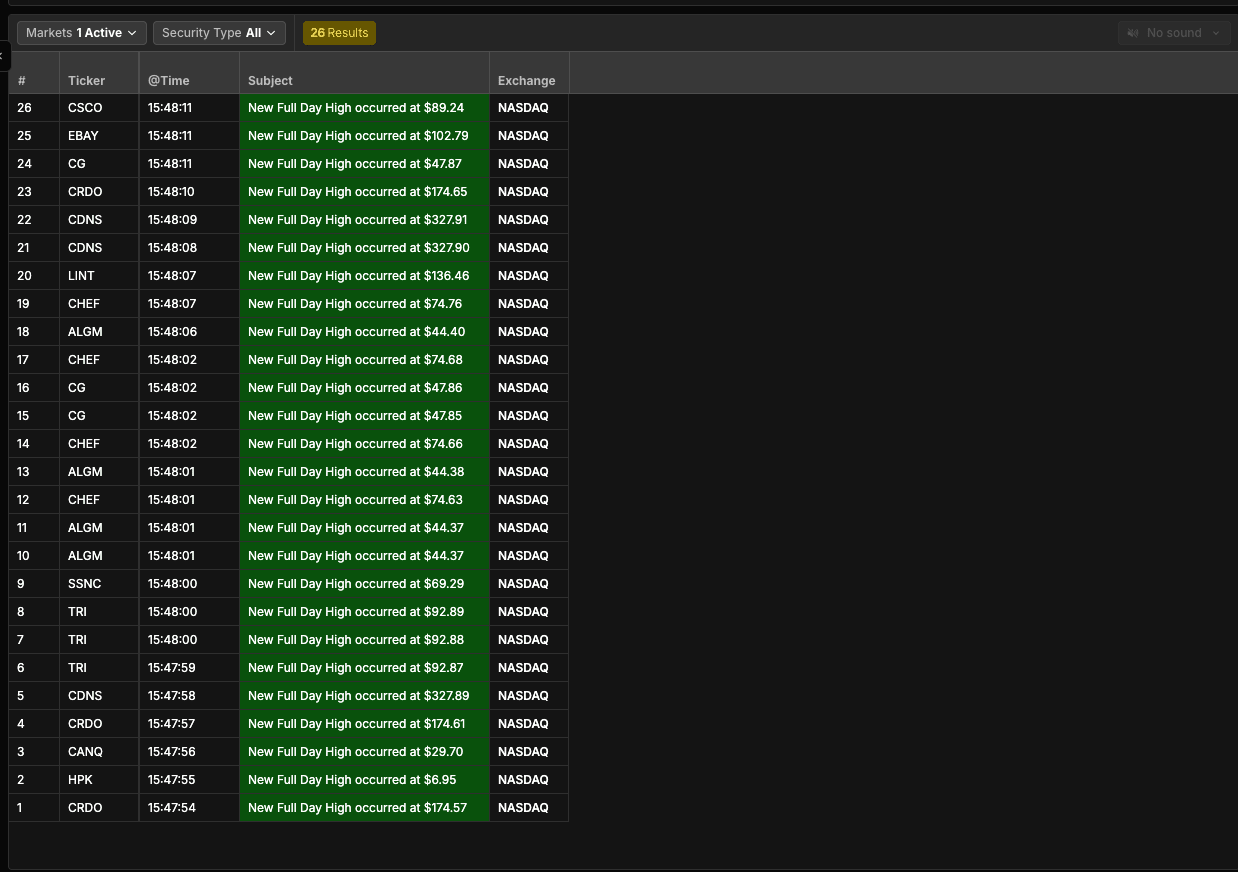
Task: Click NASDAQ in the LINT row
Action: [x=529, y=276]
